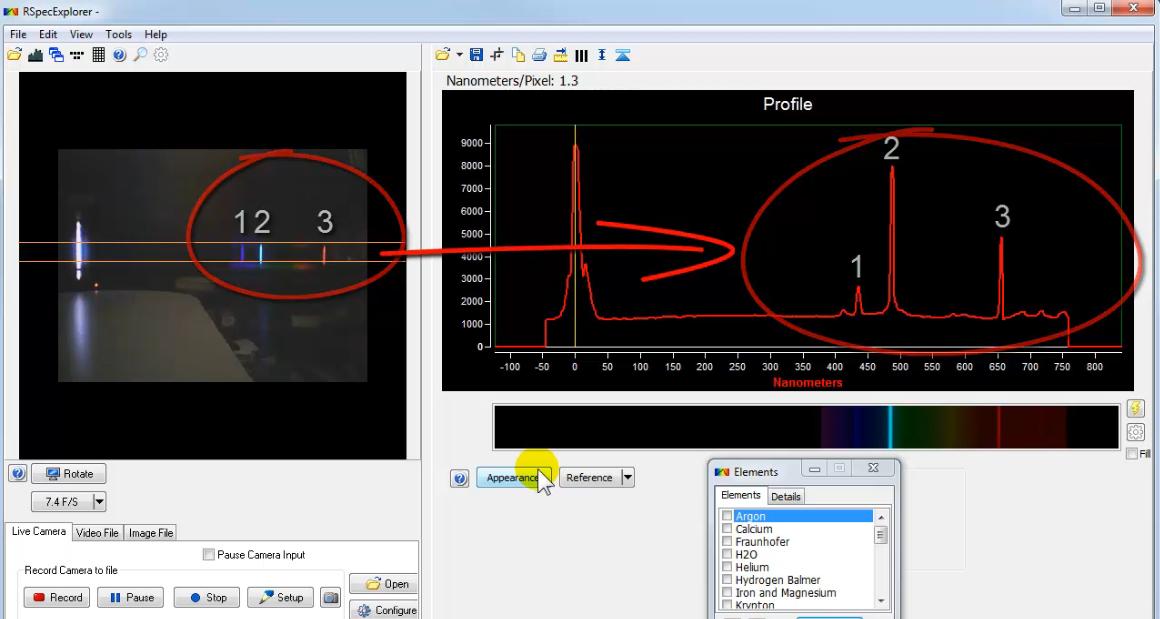Open the Reference dropdown arrow
The height and width of the screenshot is (619, 1160).
click(x=627, y=478)
